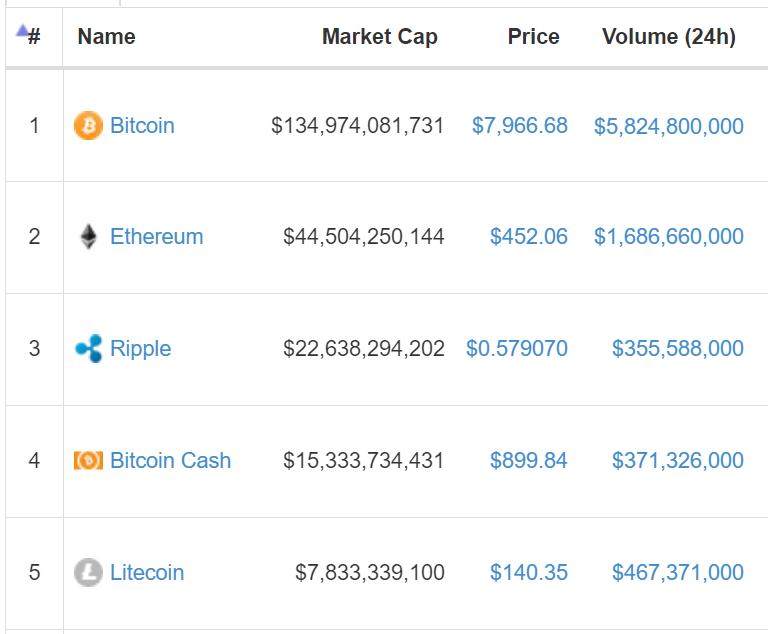The width and height of the screenshot is (768, 634).
Task: Select Litecoin market cap $7,833,339,100 cell
Action: 370,573
